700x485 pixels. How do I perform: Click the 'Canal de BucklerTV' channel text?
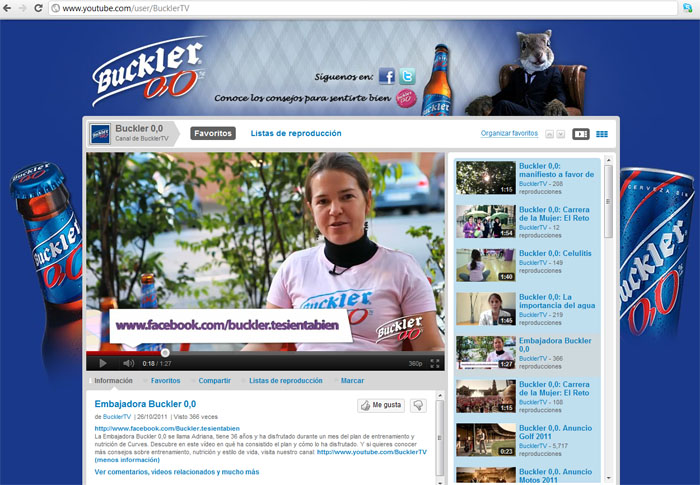pyautogui.click(x=142, y=138)
